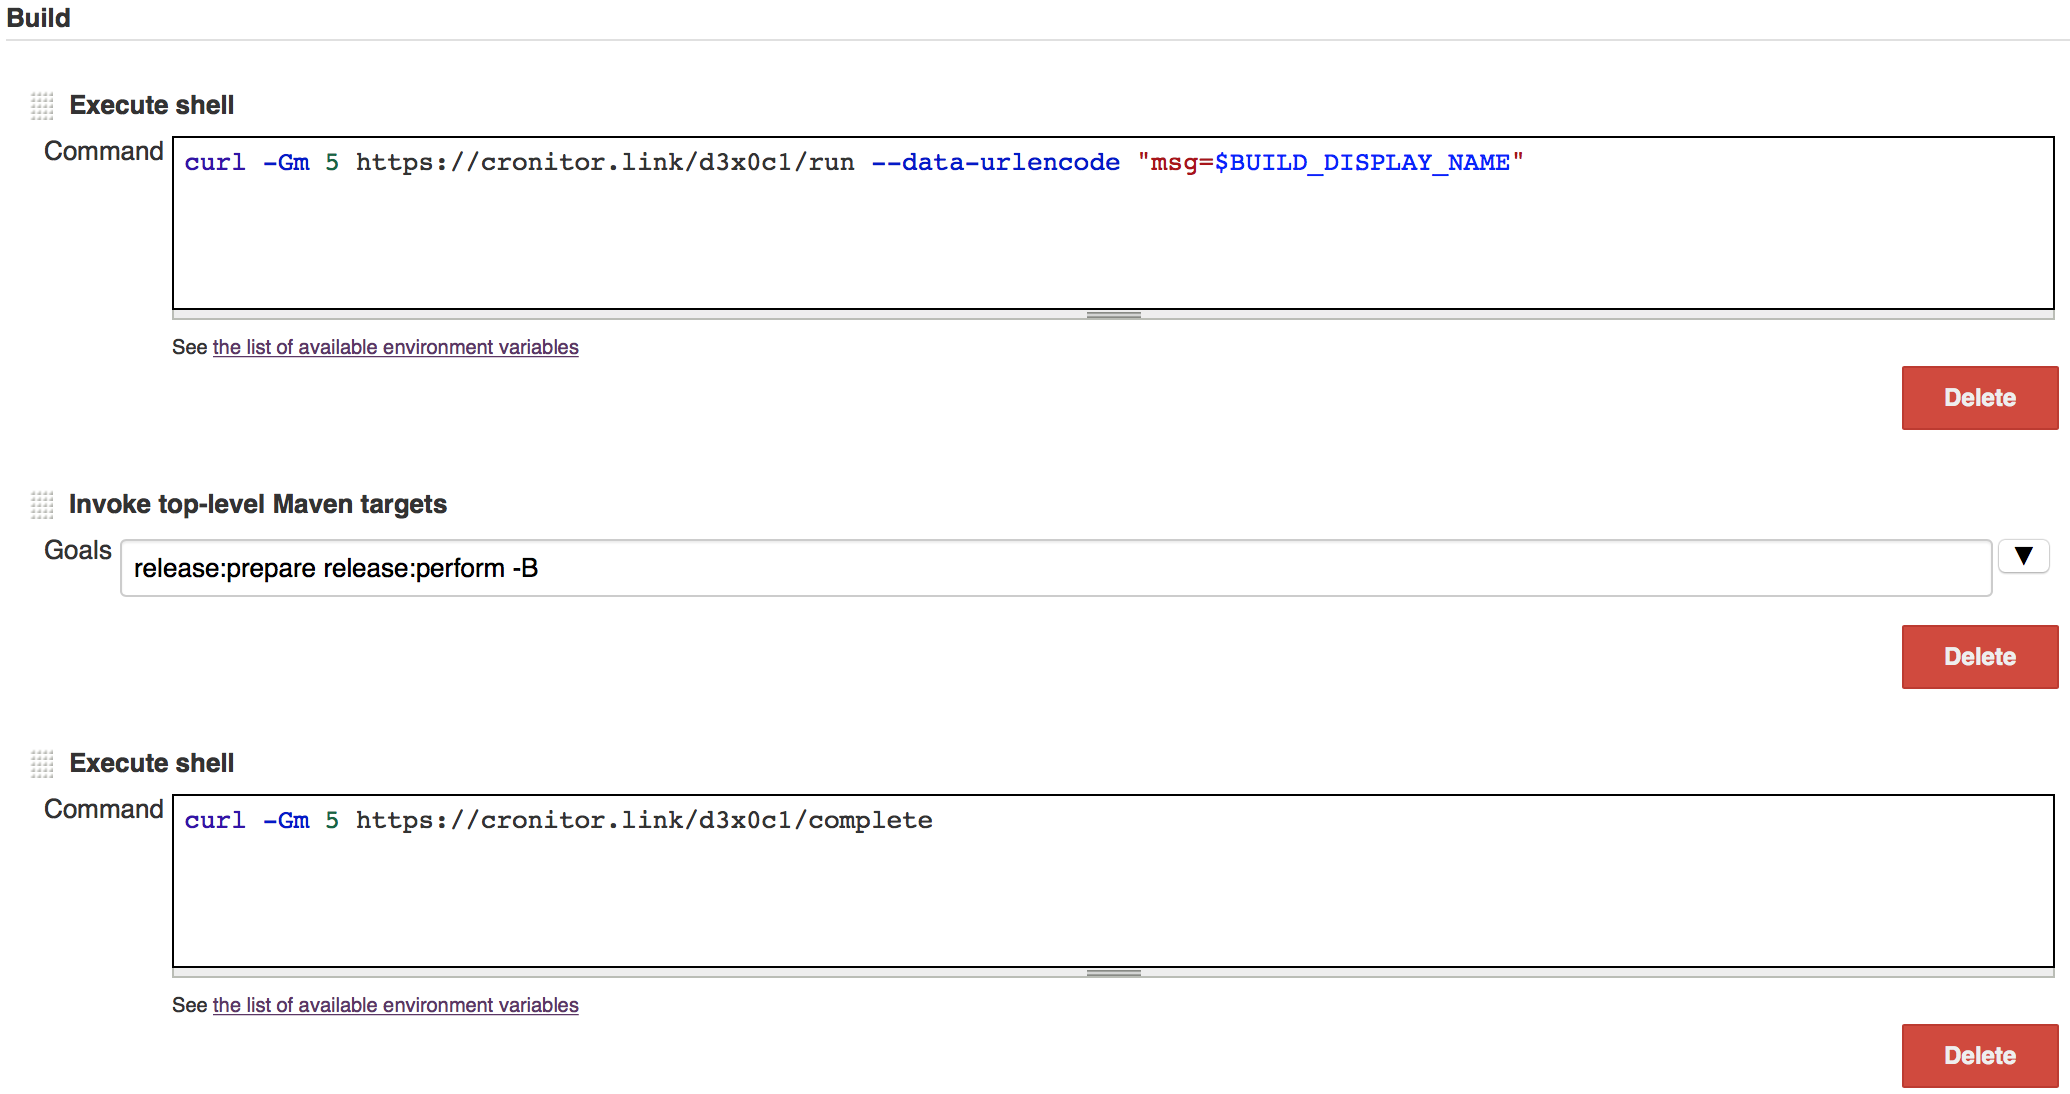Click the Execute shell step title
The height and width of the screenshot is (1094, 2070).
pos(151,104)
